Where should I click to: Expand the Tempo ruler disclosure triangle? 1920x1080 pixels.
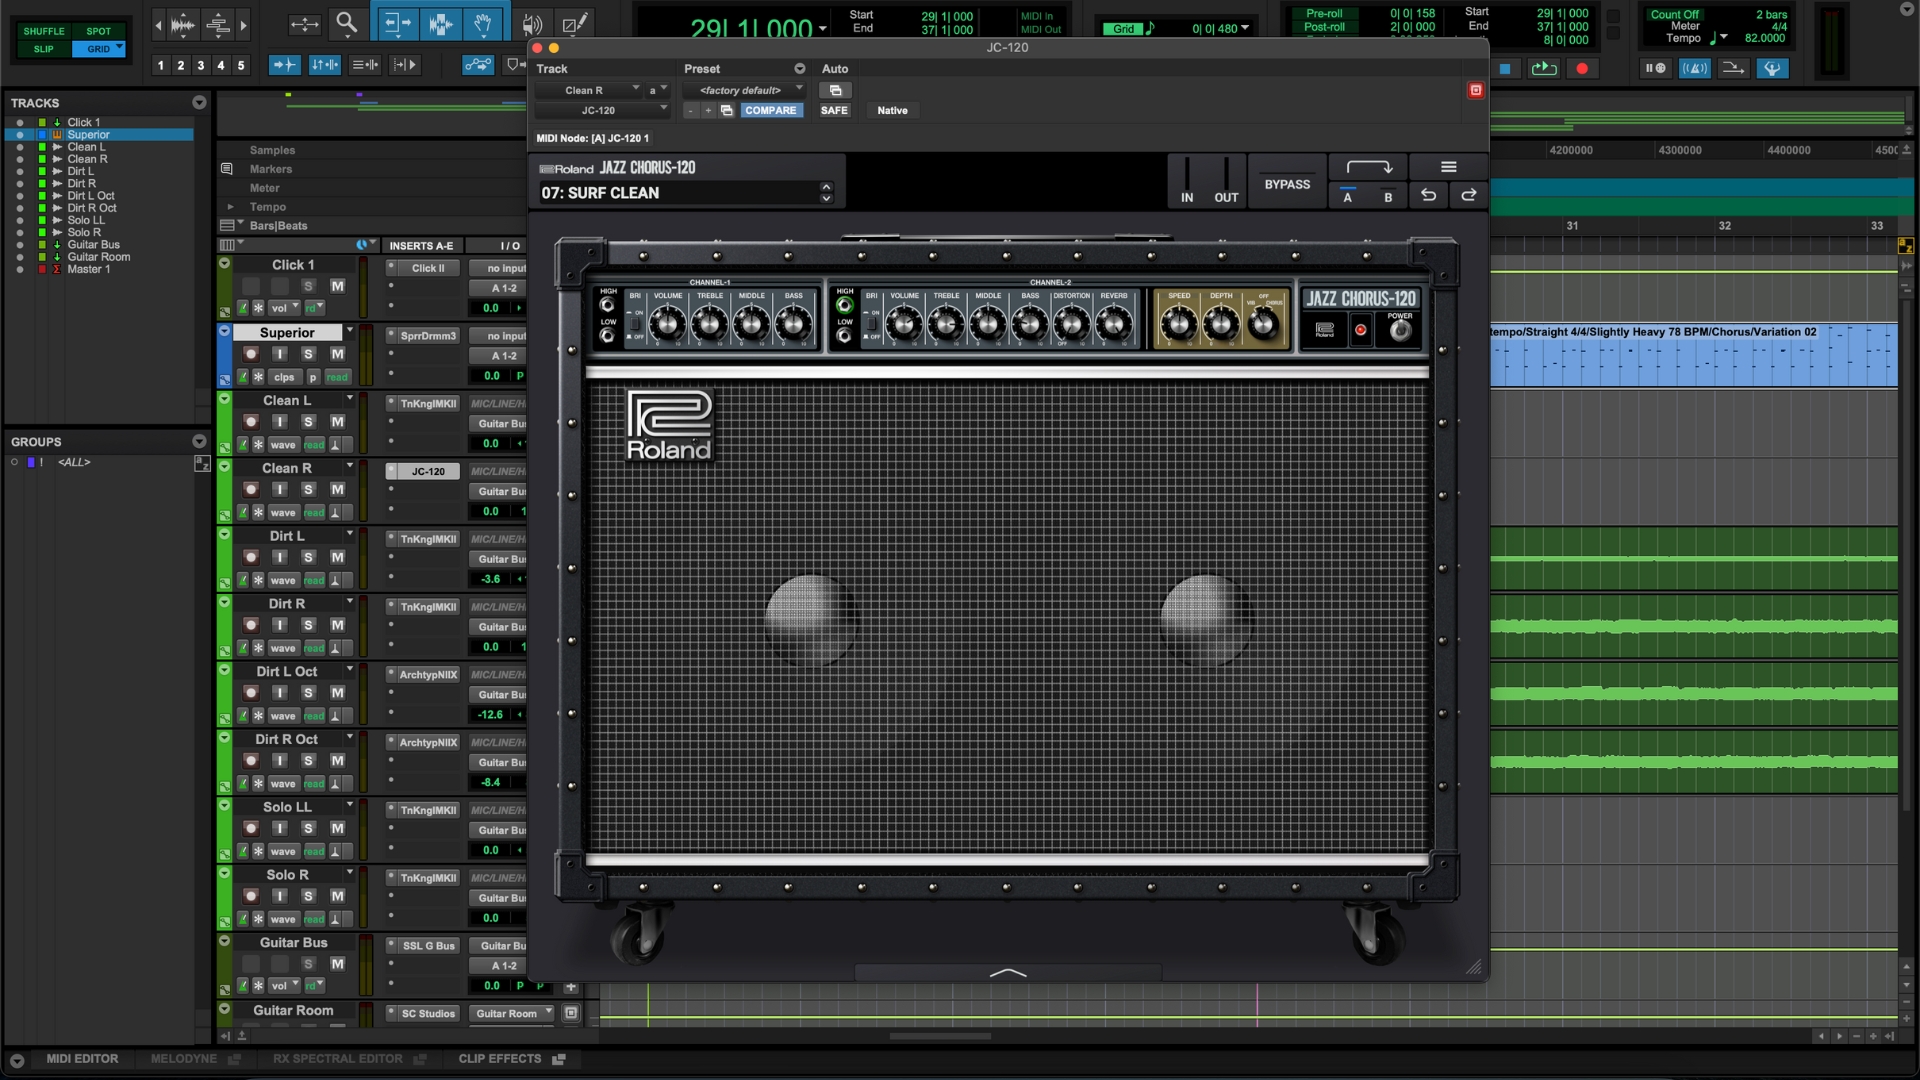tap(231, 206)
